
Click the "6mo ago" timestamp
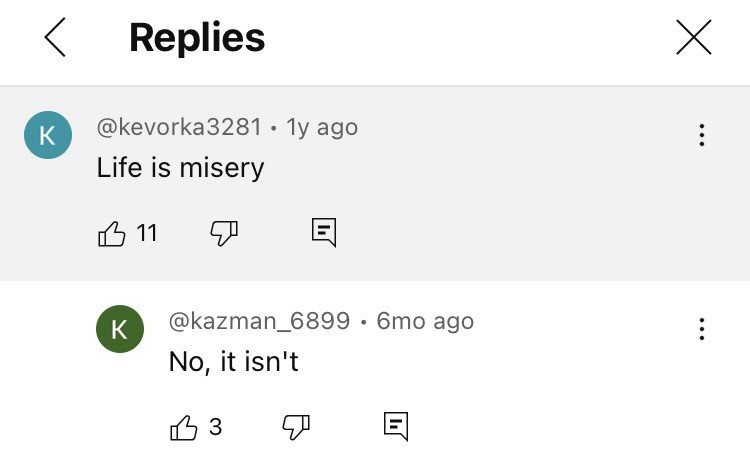[425, 321]
